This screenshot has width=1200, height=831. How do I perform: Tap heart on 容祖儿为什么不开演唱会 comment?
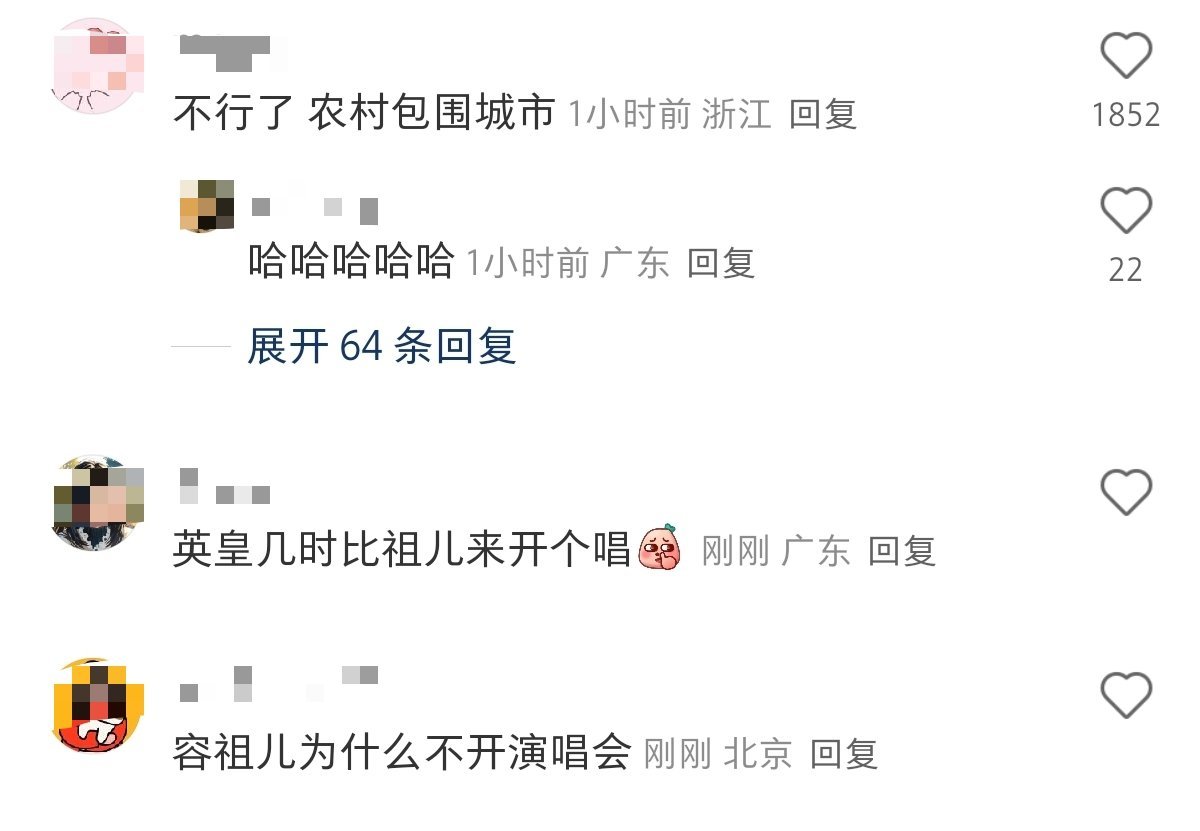tap(1126, 695)
